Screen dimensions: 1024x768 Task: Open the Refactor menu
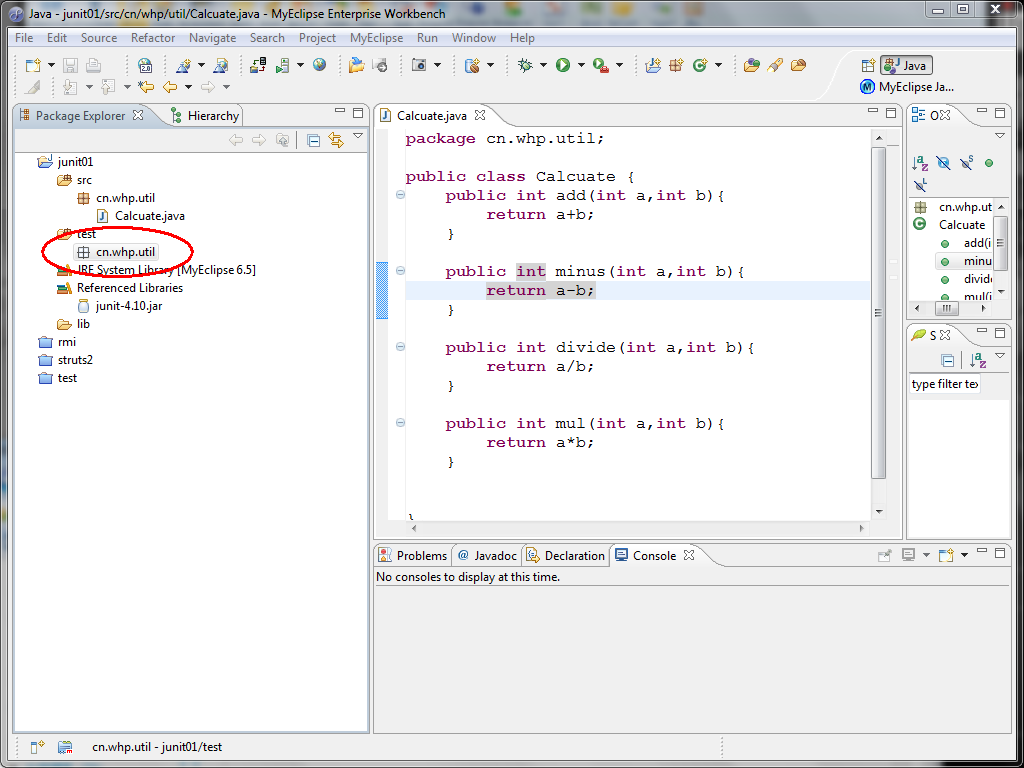point(153,38)
